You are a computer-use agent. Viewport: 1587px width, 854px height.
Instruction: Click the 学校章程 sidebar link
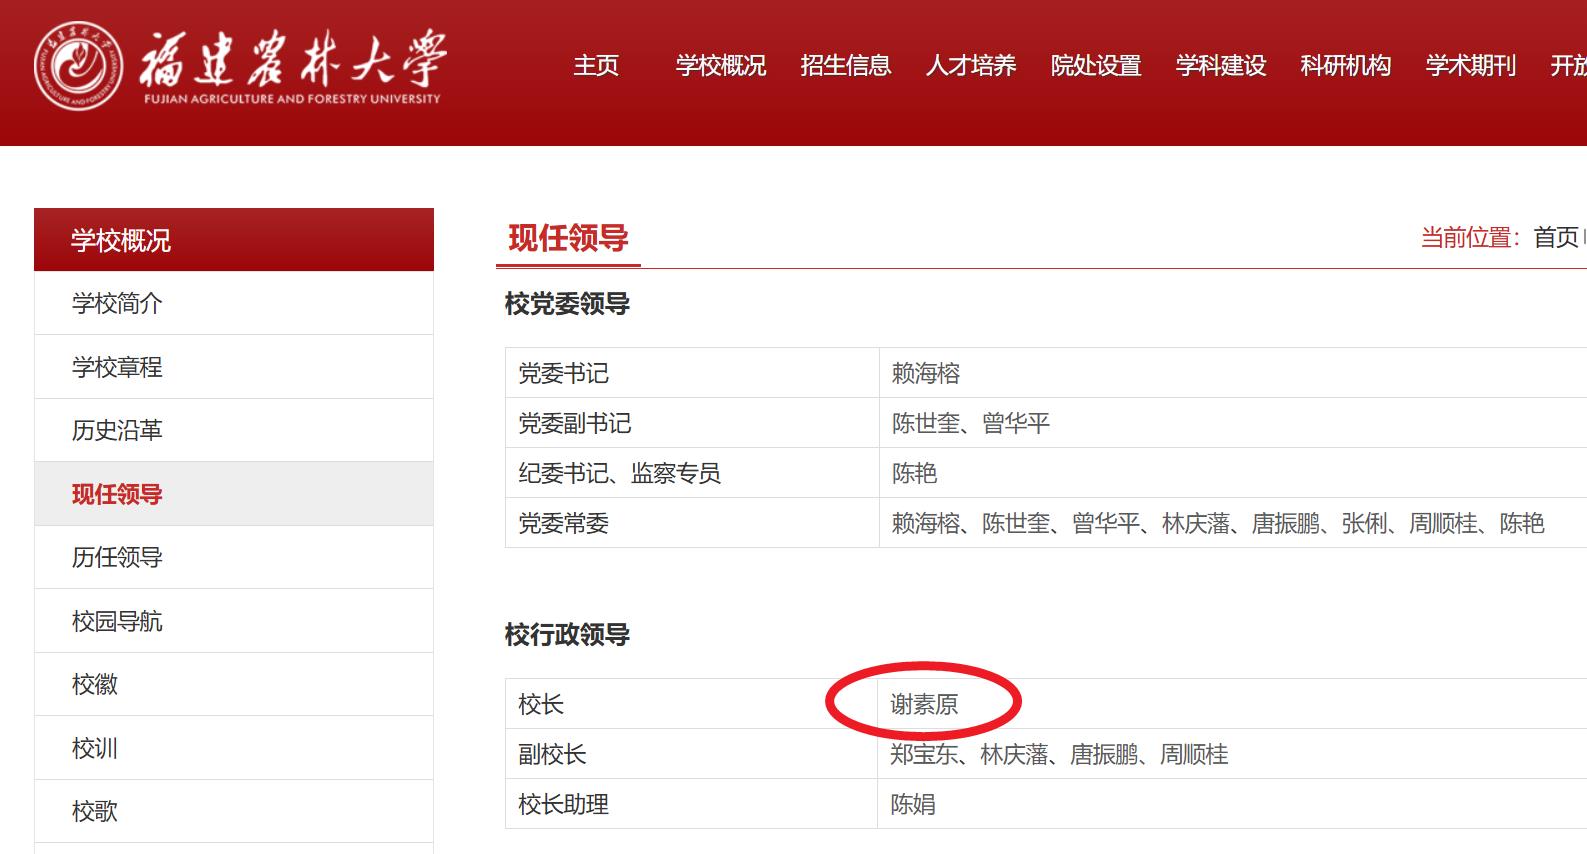pyautogui.click(x=117, y=367)
